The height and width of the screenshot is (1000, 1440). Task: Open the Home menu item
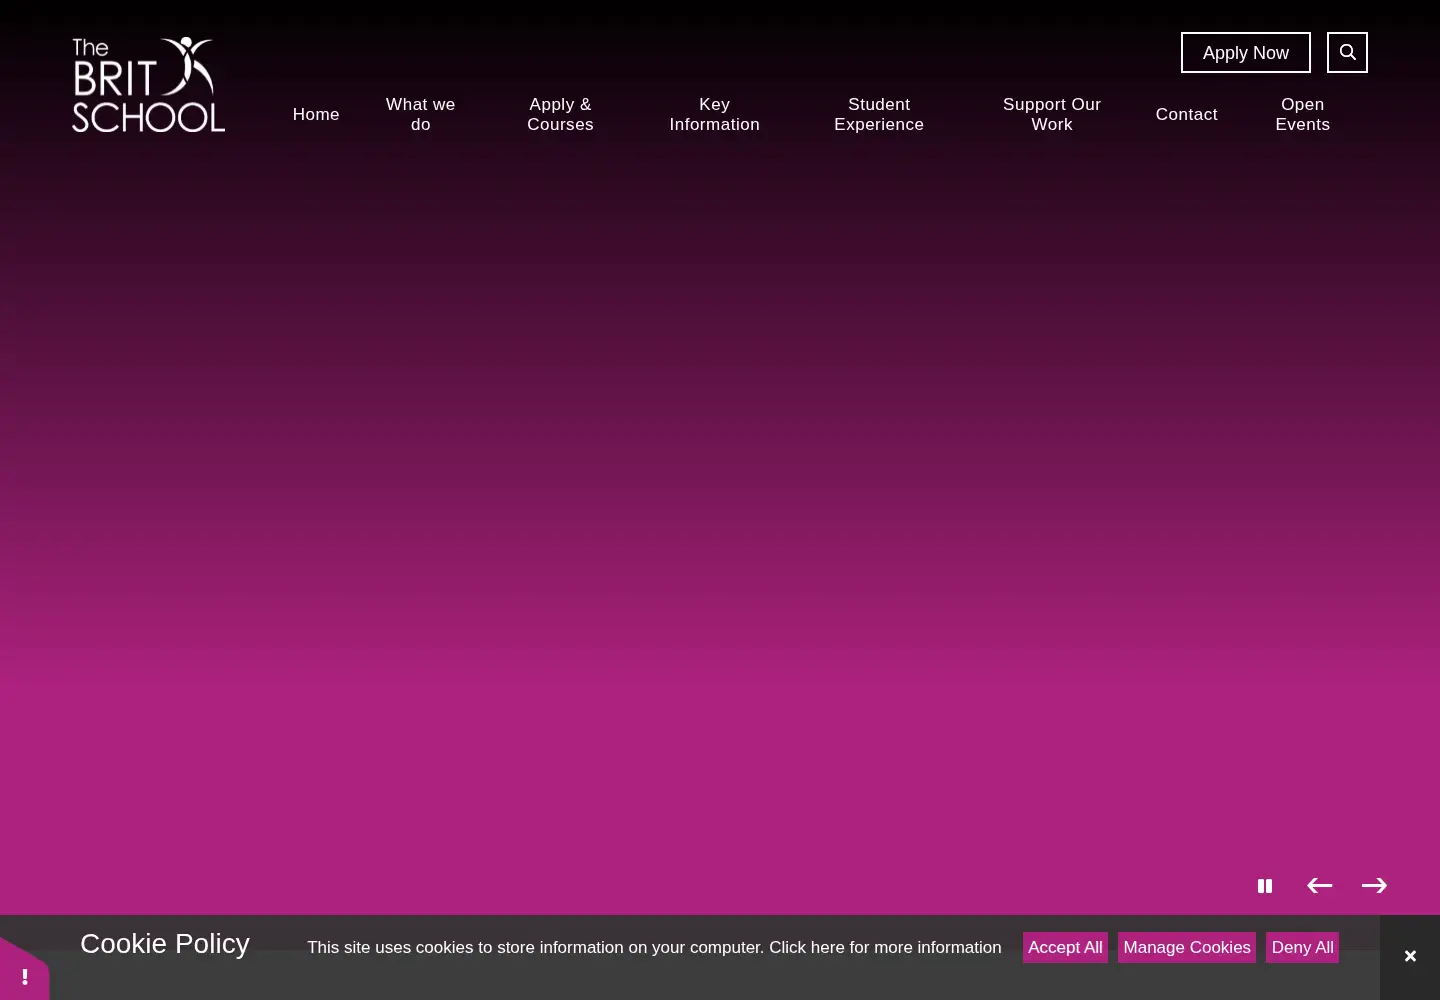pos(316,114)
